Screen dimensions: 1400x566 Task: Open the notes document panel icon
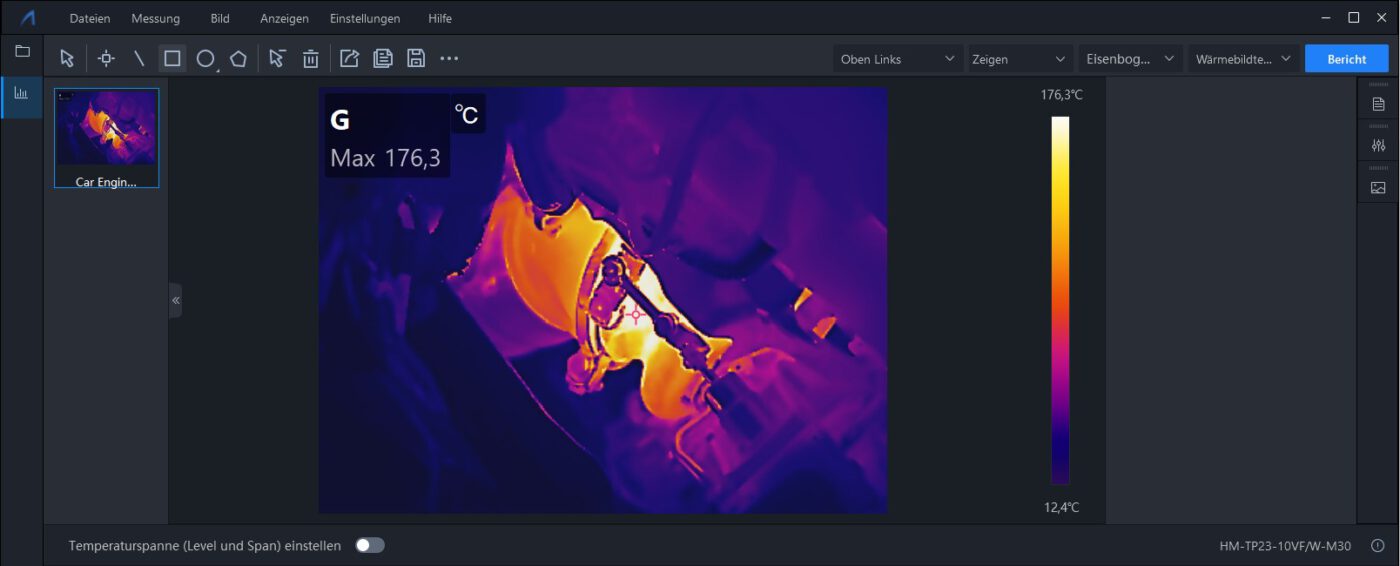pyautogui.click(x=1378, y=104)
